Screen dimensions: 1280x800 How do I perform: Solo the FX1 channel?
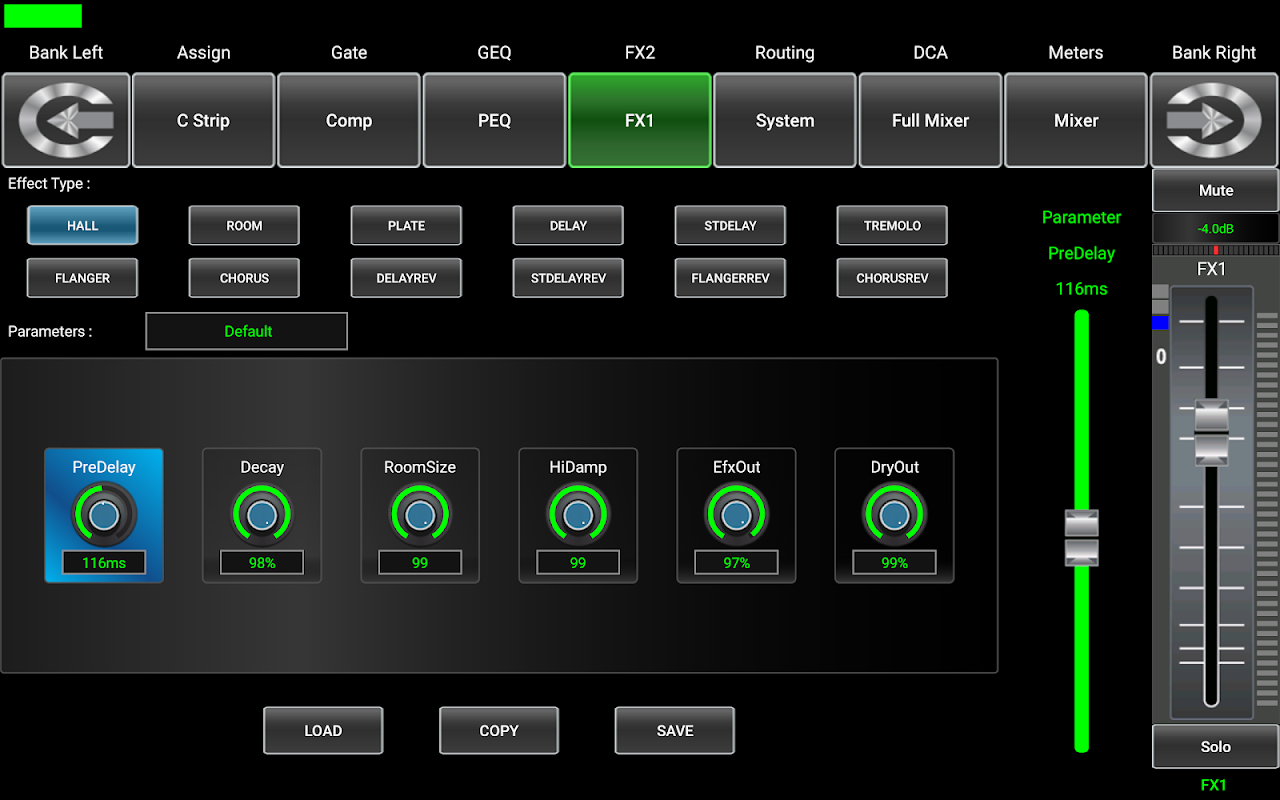click(x=1216, y=747)
